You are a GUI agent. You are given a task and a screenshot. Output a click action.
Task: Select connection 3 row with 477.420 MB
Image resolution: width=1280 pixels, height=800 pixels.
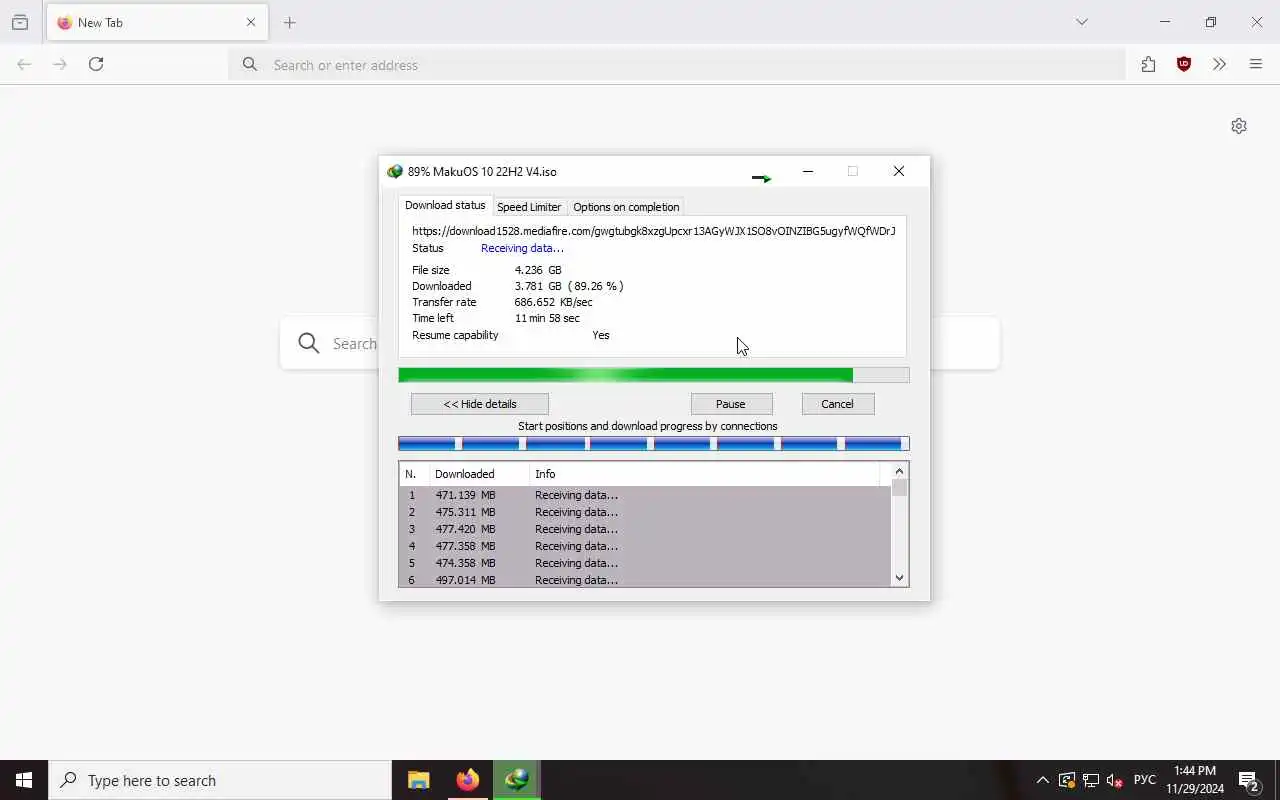645,529
